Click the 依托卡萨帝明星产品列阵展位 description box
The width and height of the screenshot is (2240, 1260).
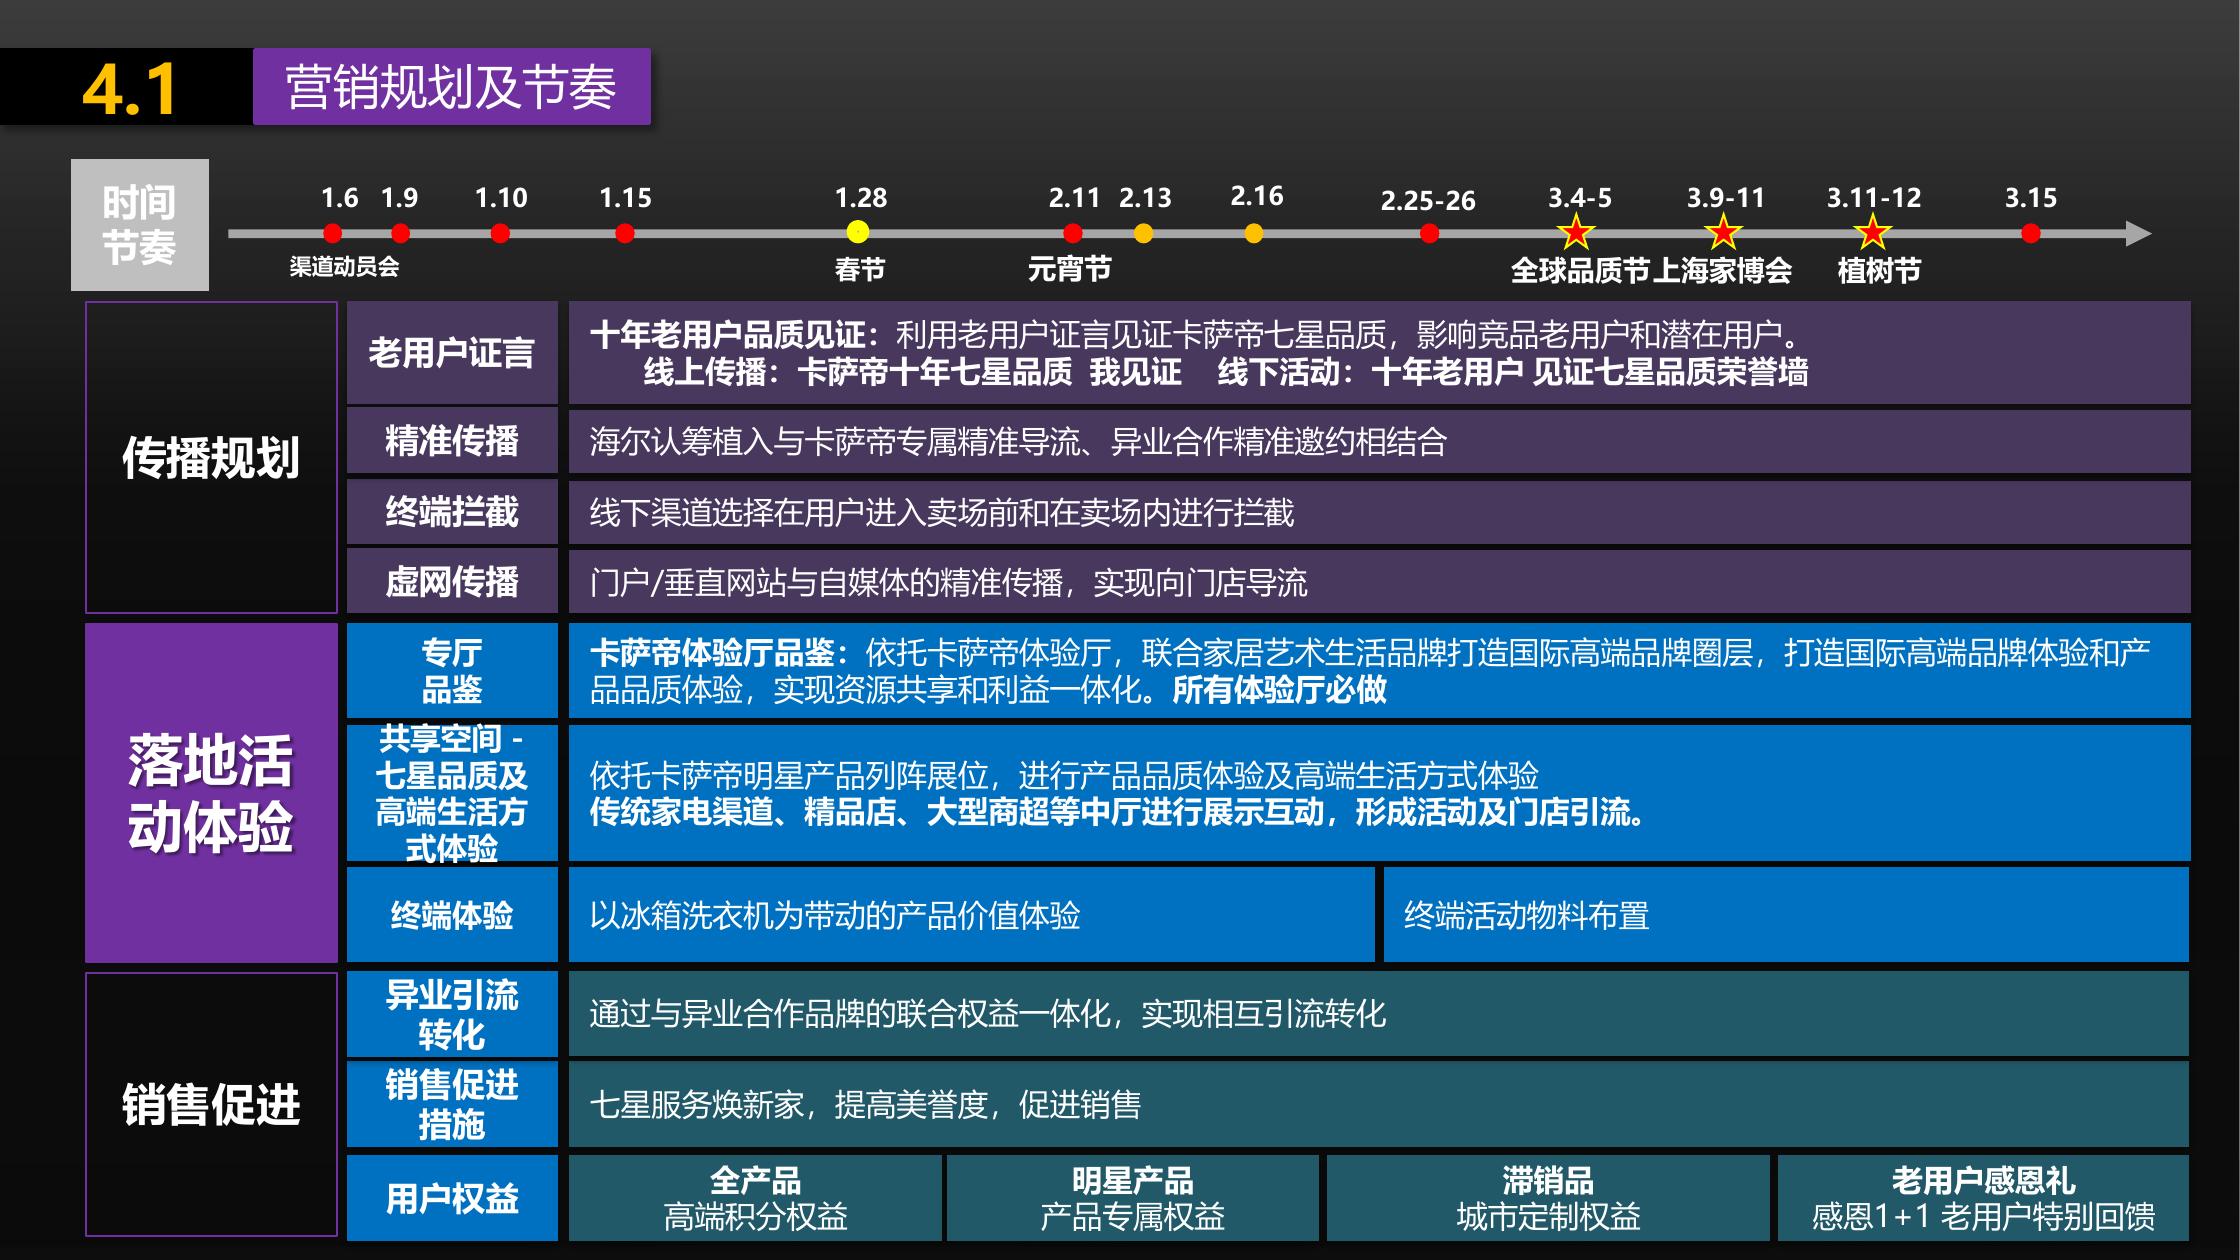[x=1379, y=793]
